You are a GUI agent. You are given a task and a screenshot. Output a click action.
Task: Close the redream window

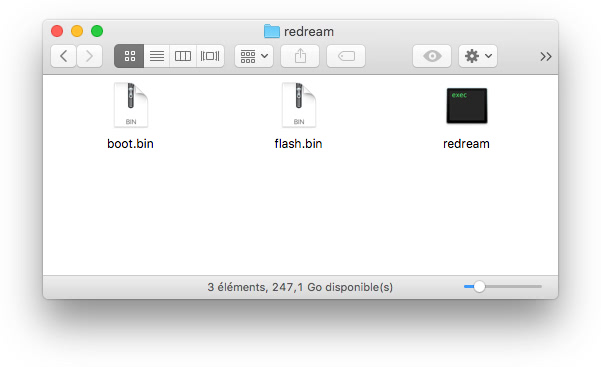click(57, 31)
